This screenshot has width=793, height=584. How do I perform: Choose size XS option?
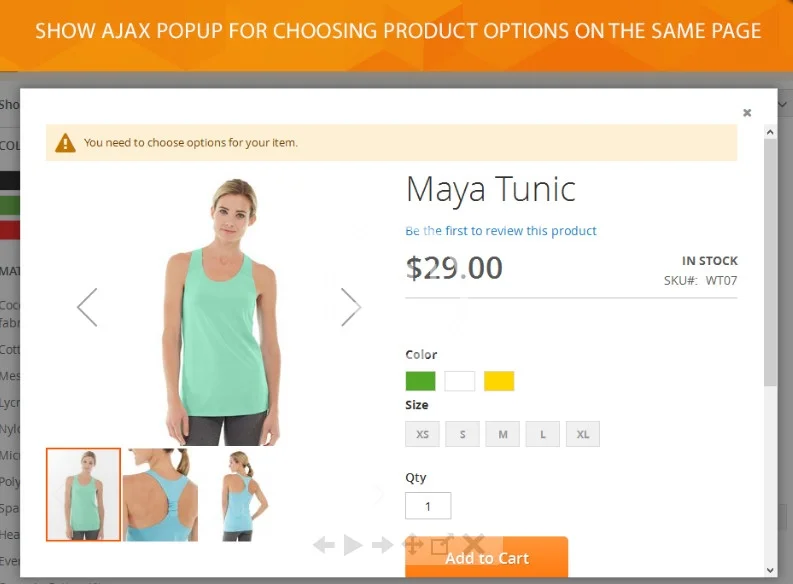tap(422, 434)
